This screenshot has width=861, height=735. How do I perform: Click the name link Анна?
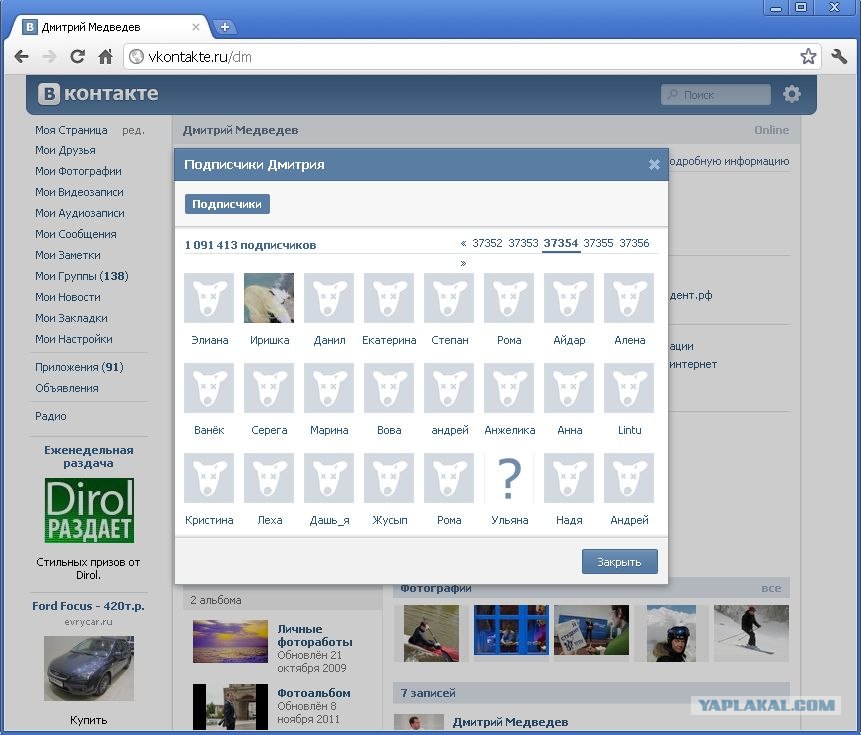tap(569, 430)
